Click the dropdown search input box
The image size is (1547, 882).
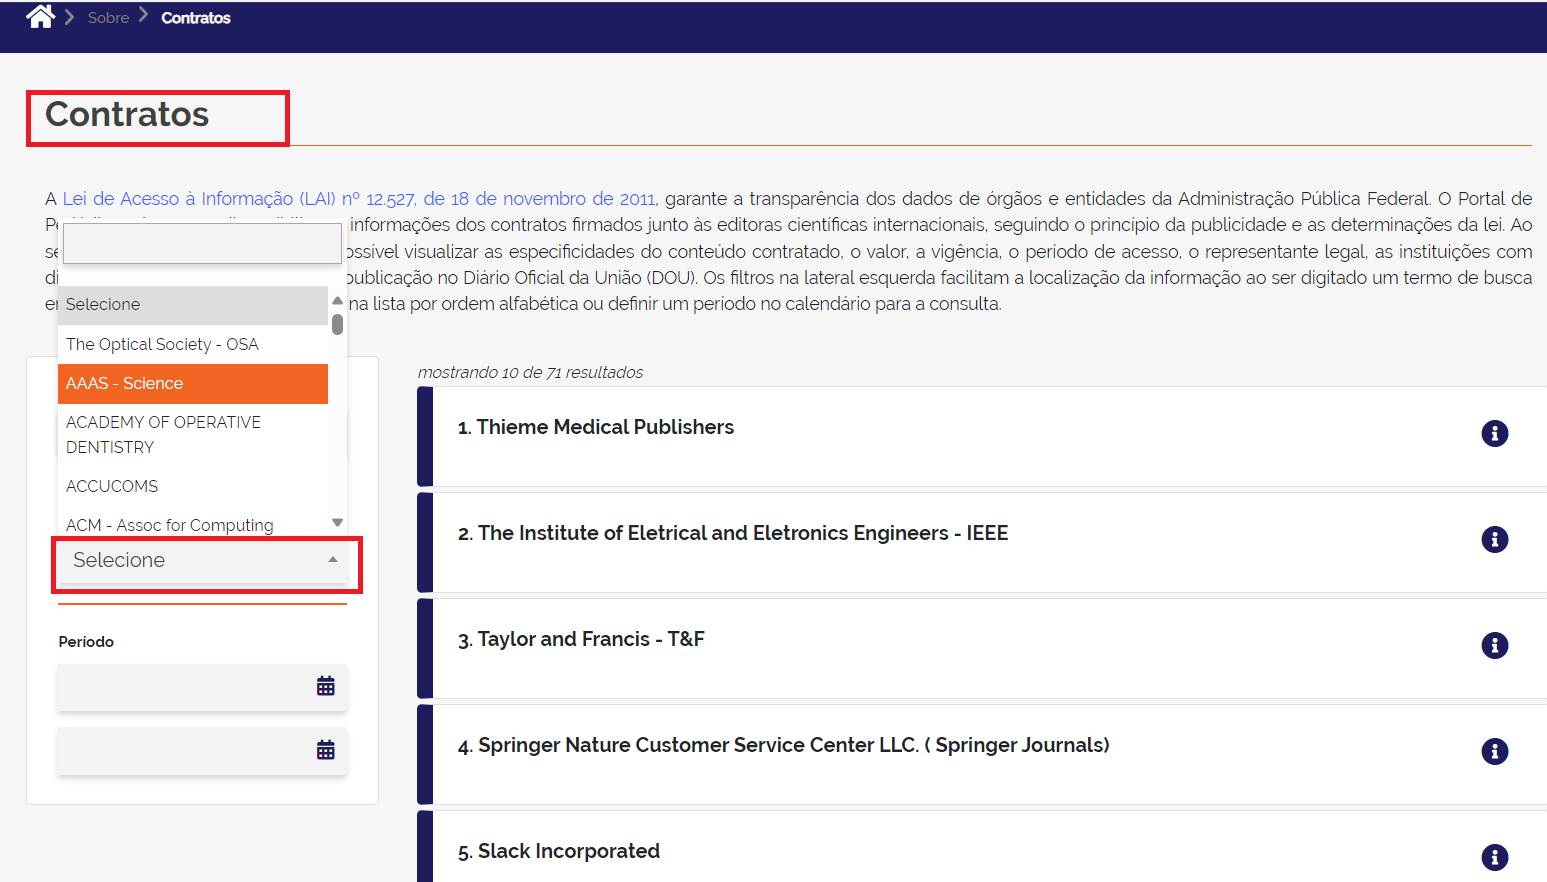click(x=202, y=243)
